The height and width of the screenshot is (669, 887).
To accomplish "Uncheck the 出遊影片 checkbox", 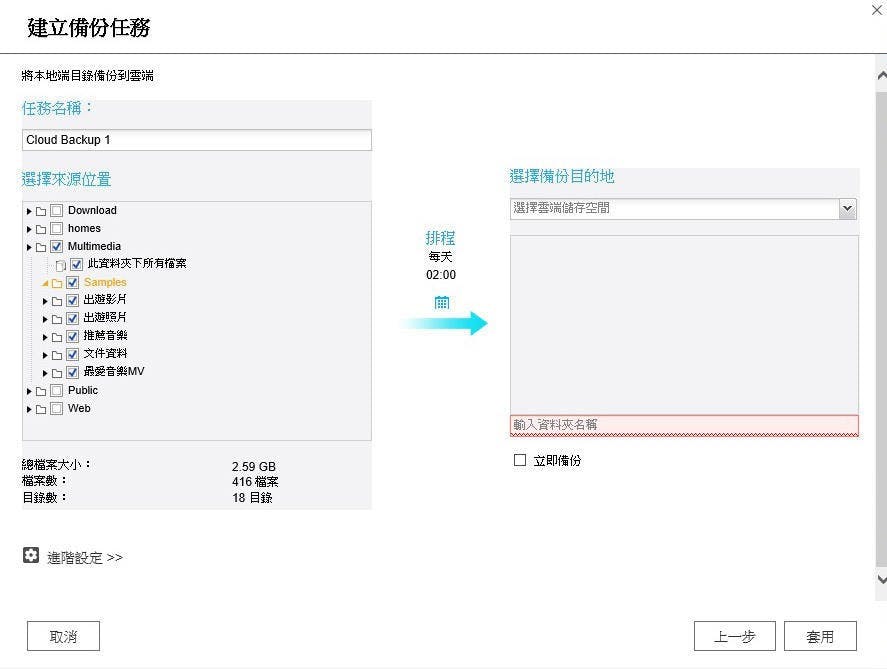I will [72, 300].
